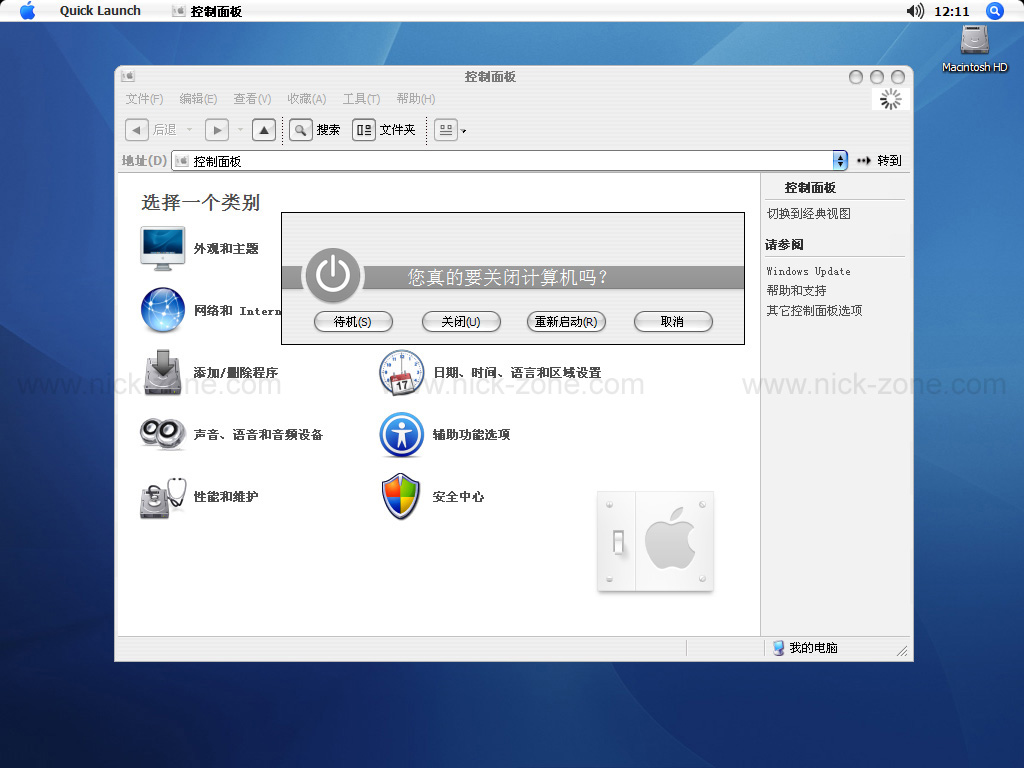The height and width of the screenshot is (768, 1024).
Task: Click the 重新启动(R) restart button
Action: [x=566, y=321]
